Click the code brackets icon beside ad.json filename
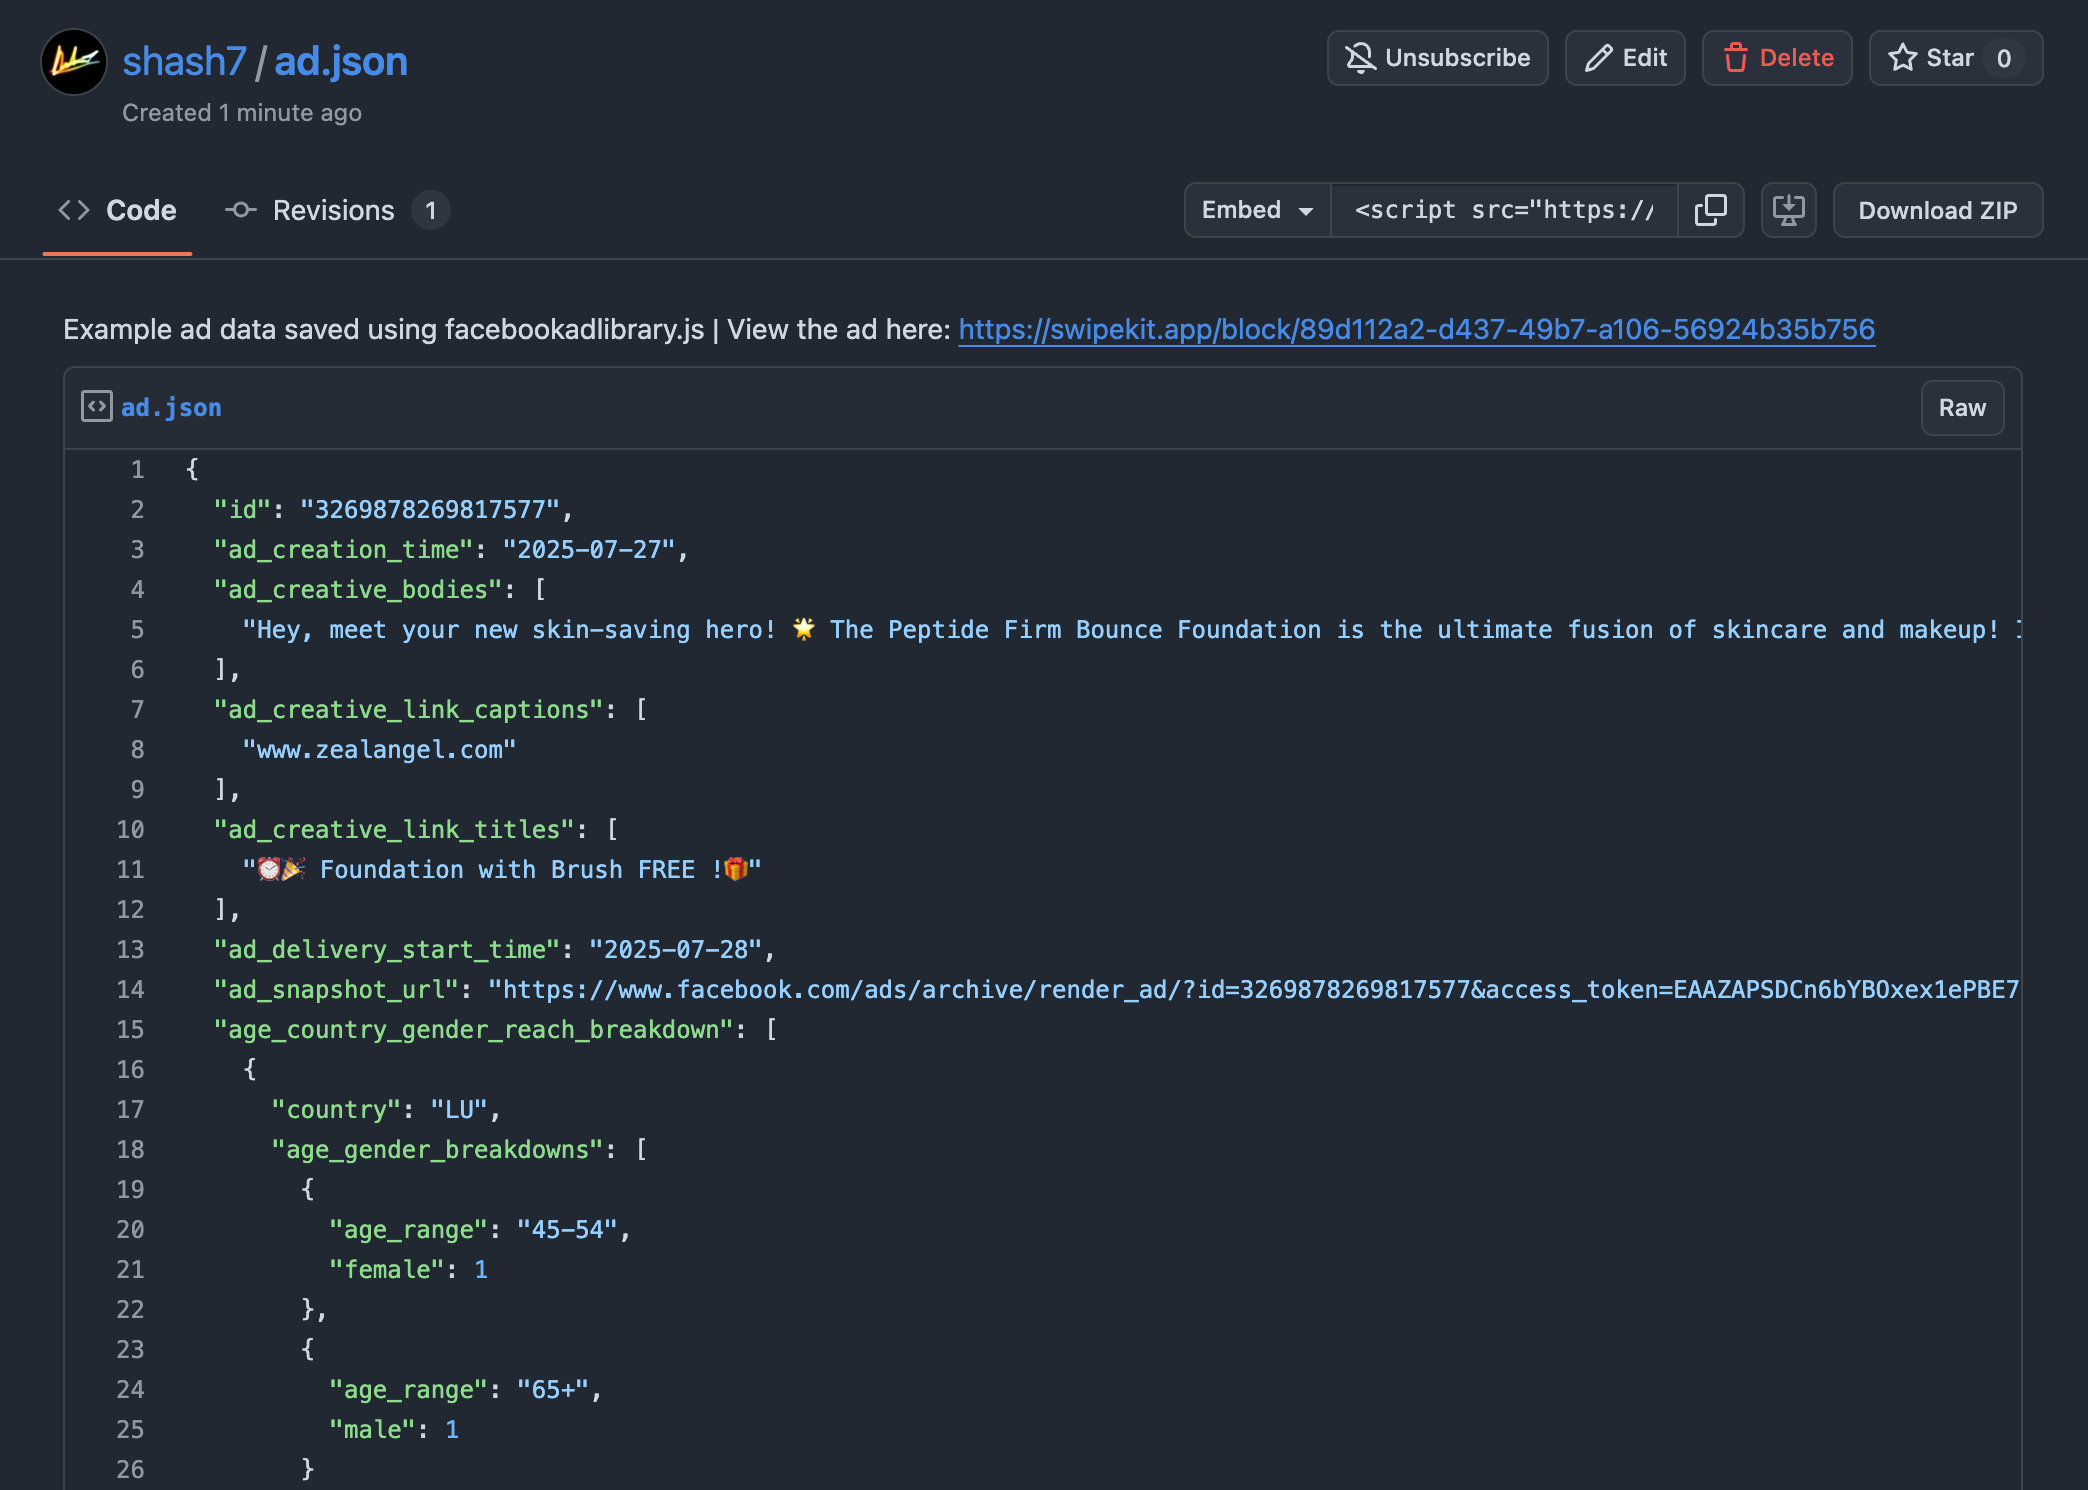Viewport: 2088px width, 1490px height. tap(96, 407)
